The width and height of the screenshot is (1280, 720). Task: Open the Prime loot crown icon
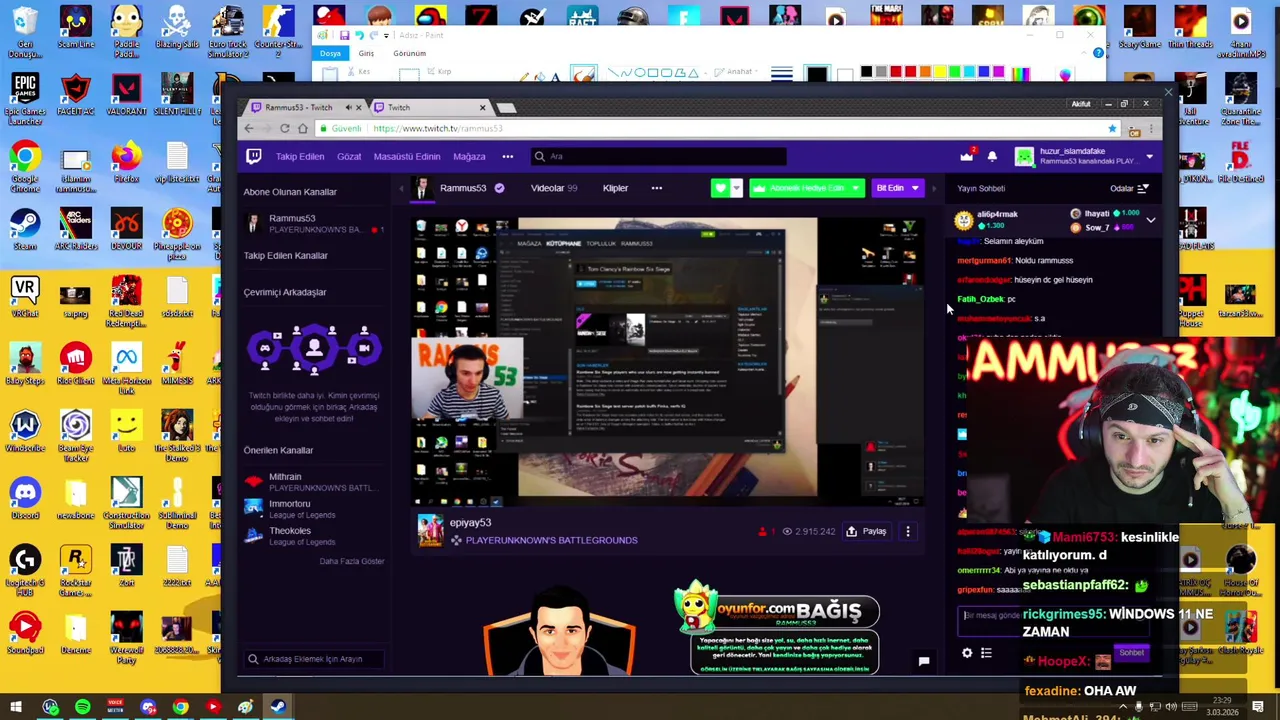(x=966, y=156)
